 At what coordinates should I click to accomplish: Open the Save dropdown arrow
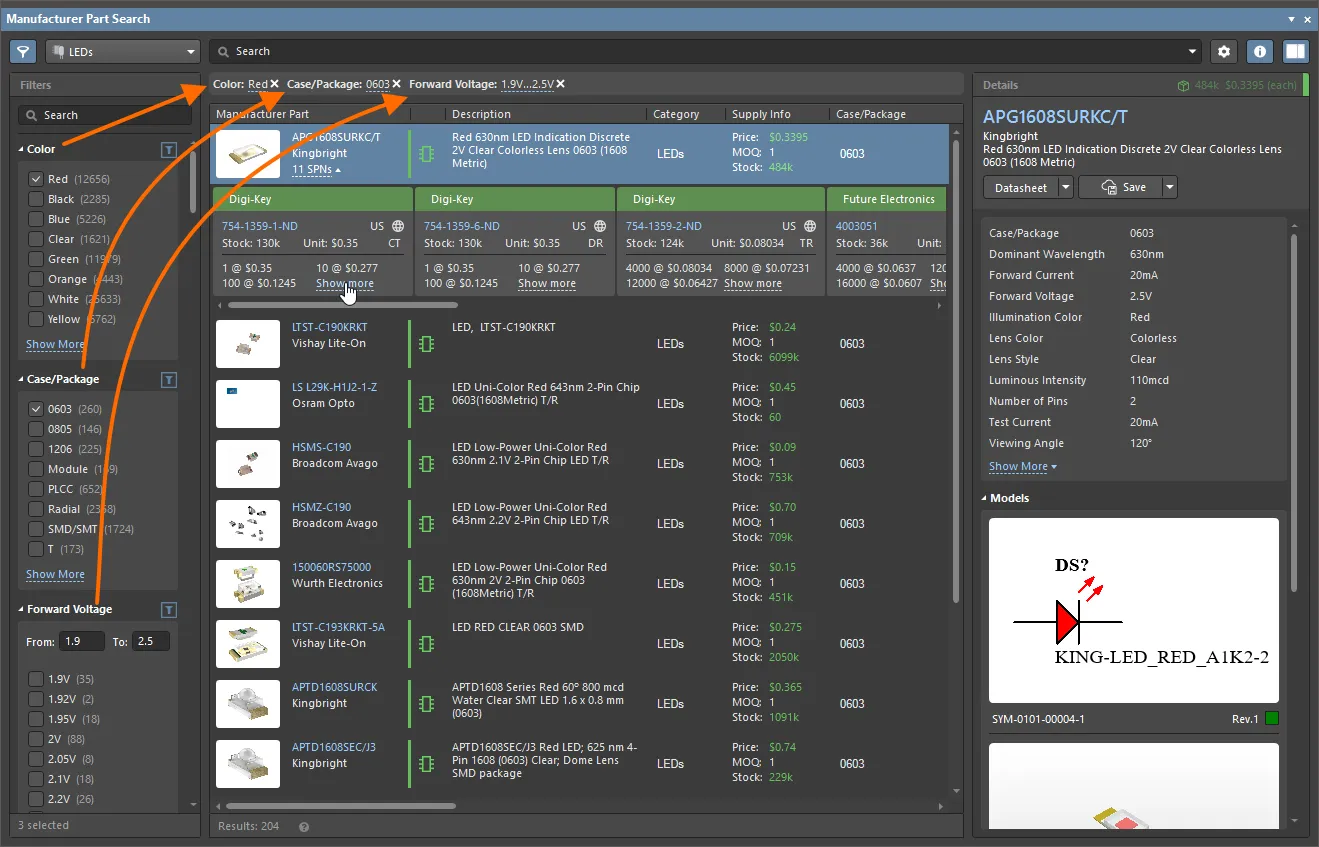1170,187
